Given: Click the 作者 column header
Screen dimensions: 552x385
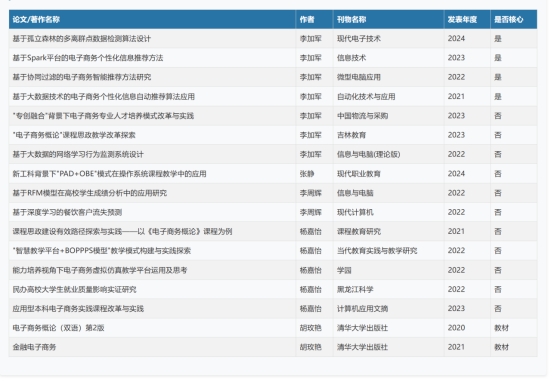Looking at the screenshot, I should click(307, 19).
